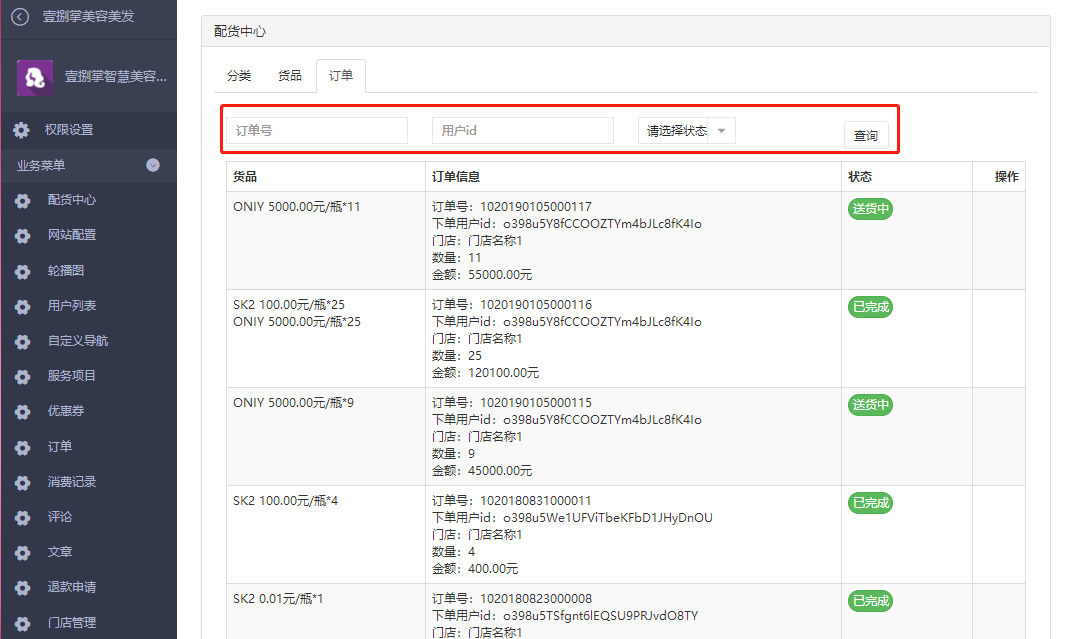This screenshot has width=1072, height=639.
Task: Click the gear icon next to 退款申请
Action: (23, 588)
